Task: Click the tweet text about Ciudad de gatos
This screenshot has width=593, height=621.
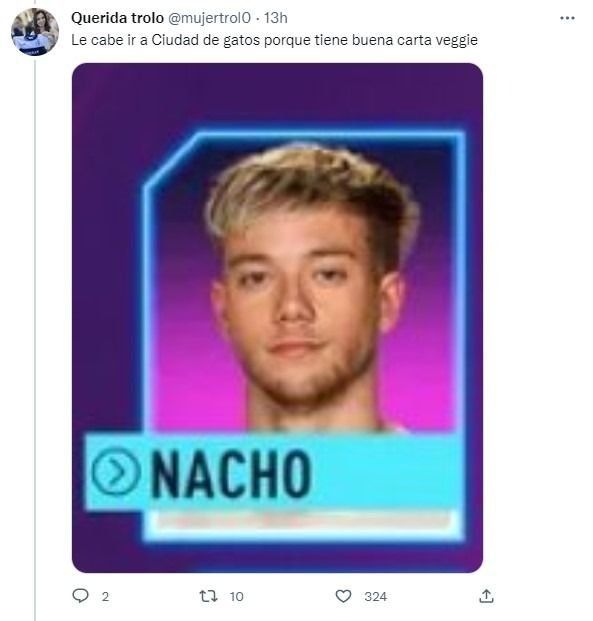Action: (275, 40)
